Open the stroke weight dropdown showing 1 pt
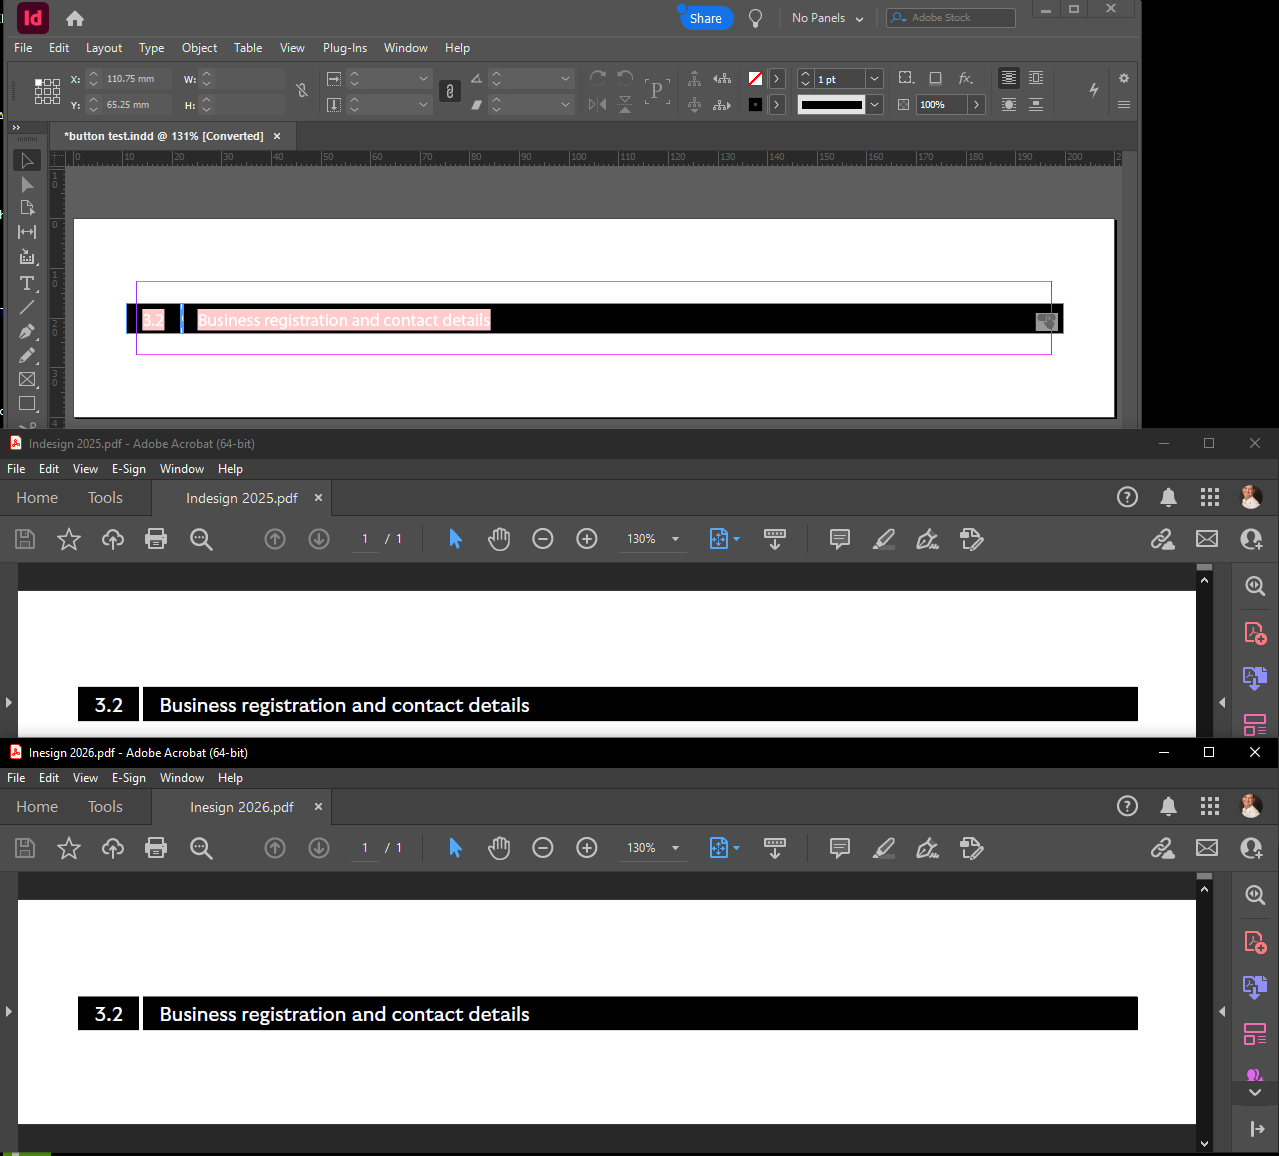The image size is (1279, 1156). pyautogui.click(x=872, y=78)
